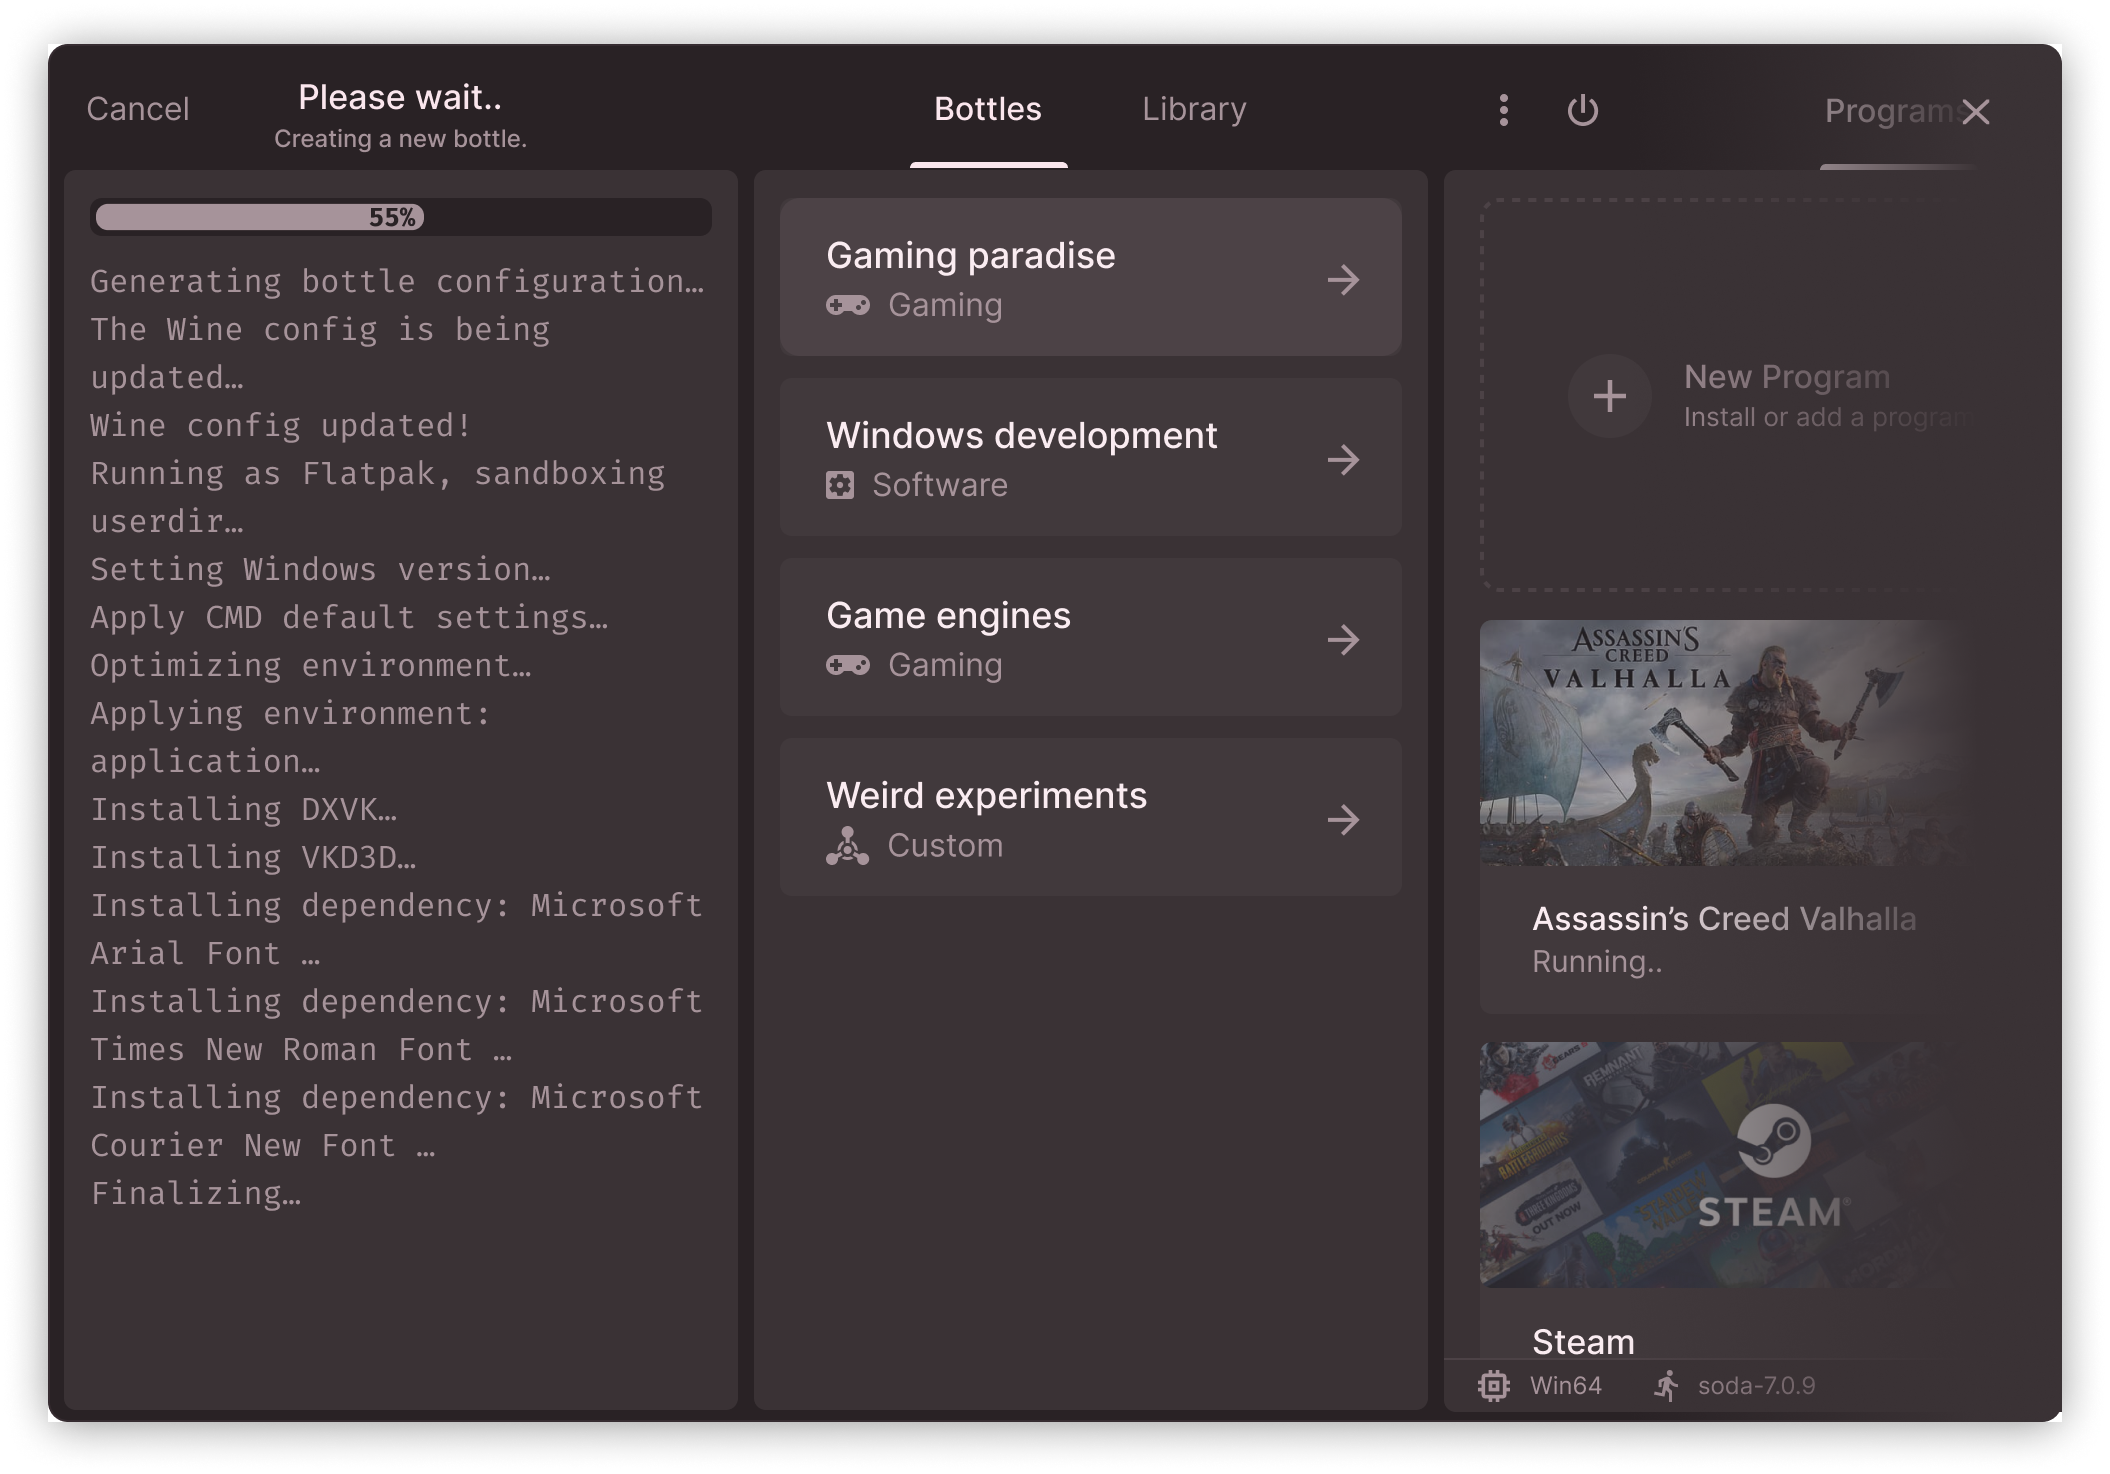
Task: Open Game engines via its arrow
Action: [1343, 639]
